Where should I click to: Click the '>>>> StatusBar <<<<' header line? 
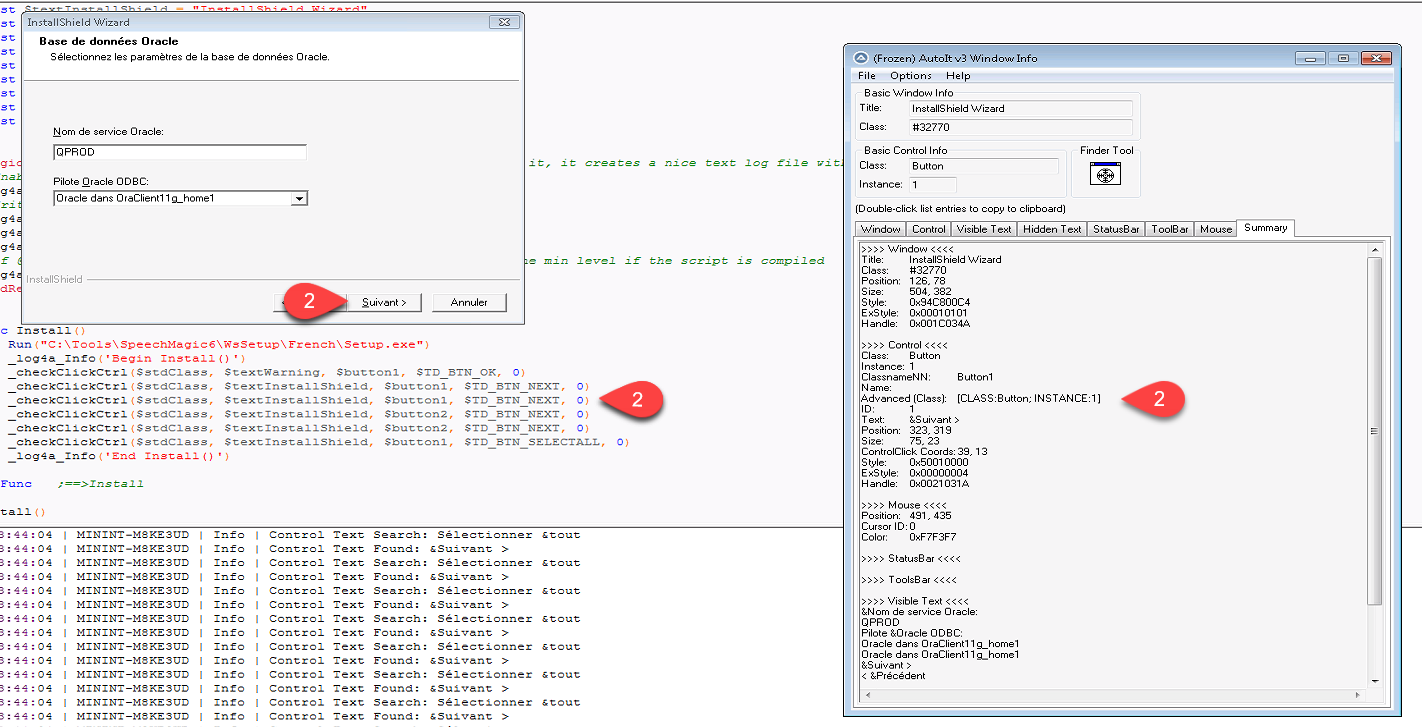tap(911, 559)
